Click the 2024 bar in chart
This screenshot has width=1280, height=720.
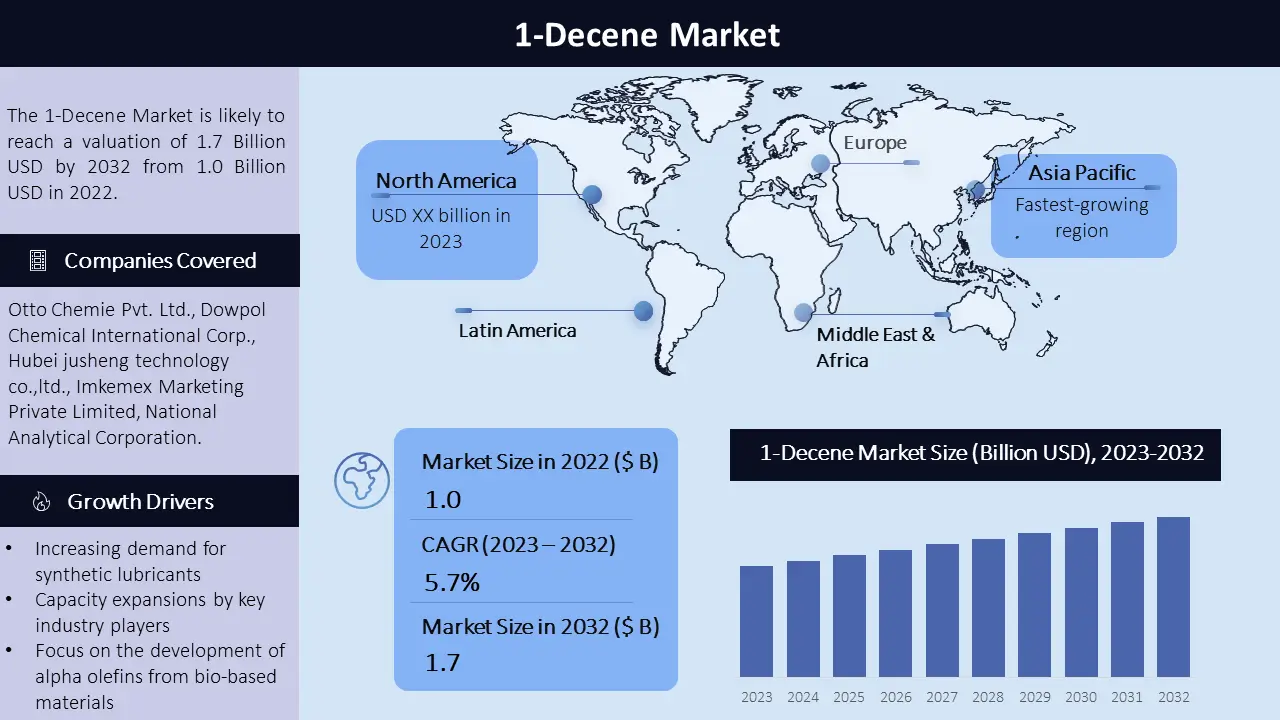coord(803,619)
